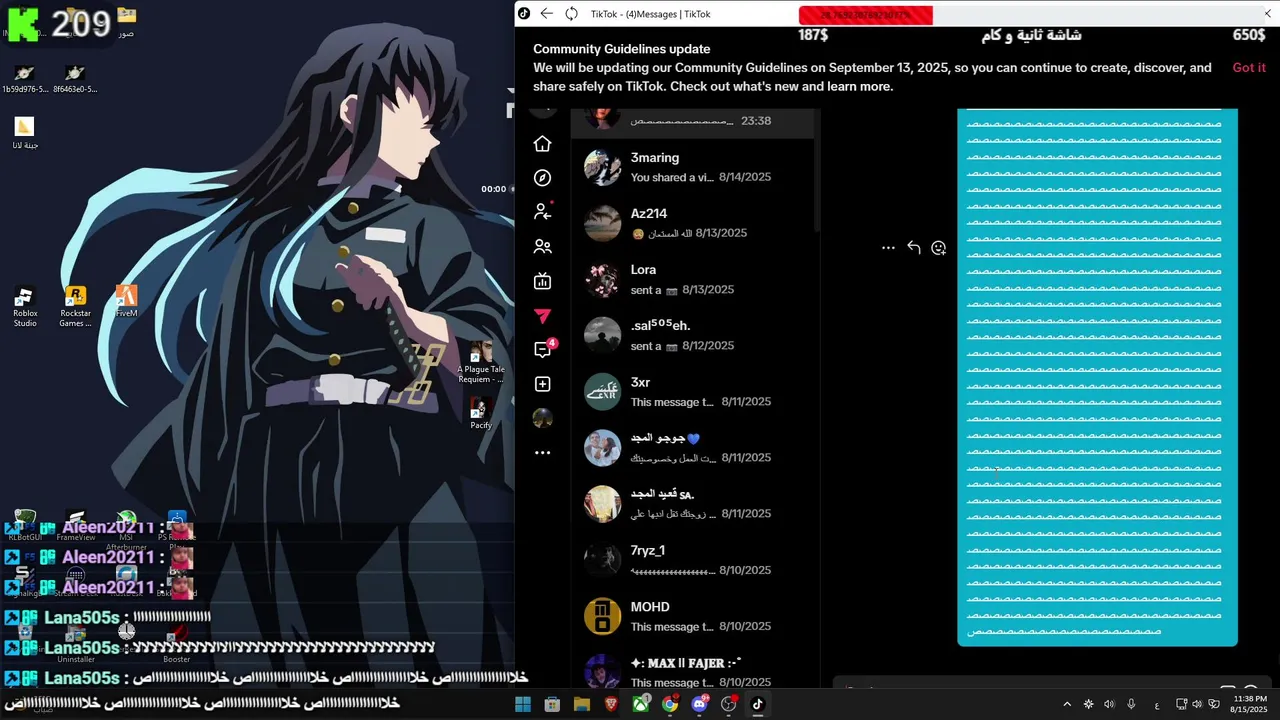This screenshot has height=720, width=1280.
Task: Open Brave browser from the taskbar
Action: click(611, 704)
